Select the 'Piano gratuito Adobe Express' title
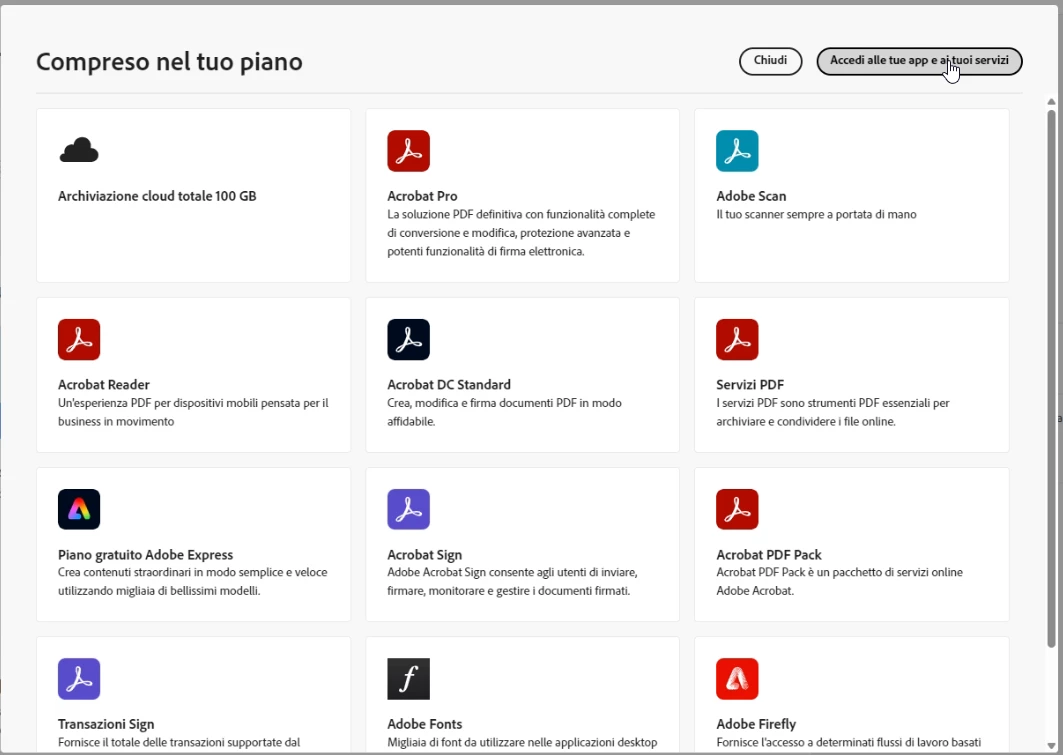This screenshot has height=755, width=1063. 145,554
